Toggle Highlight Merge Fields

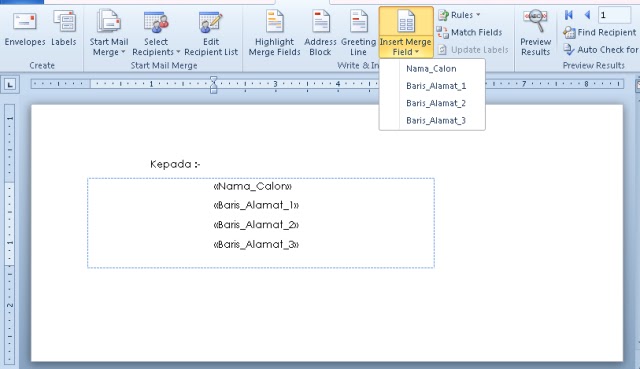(274, 34)
